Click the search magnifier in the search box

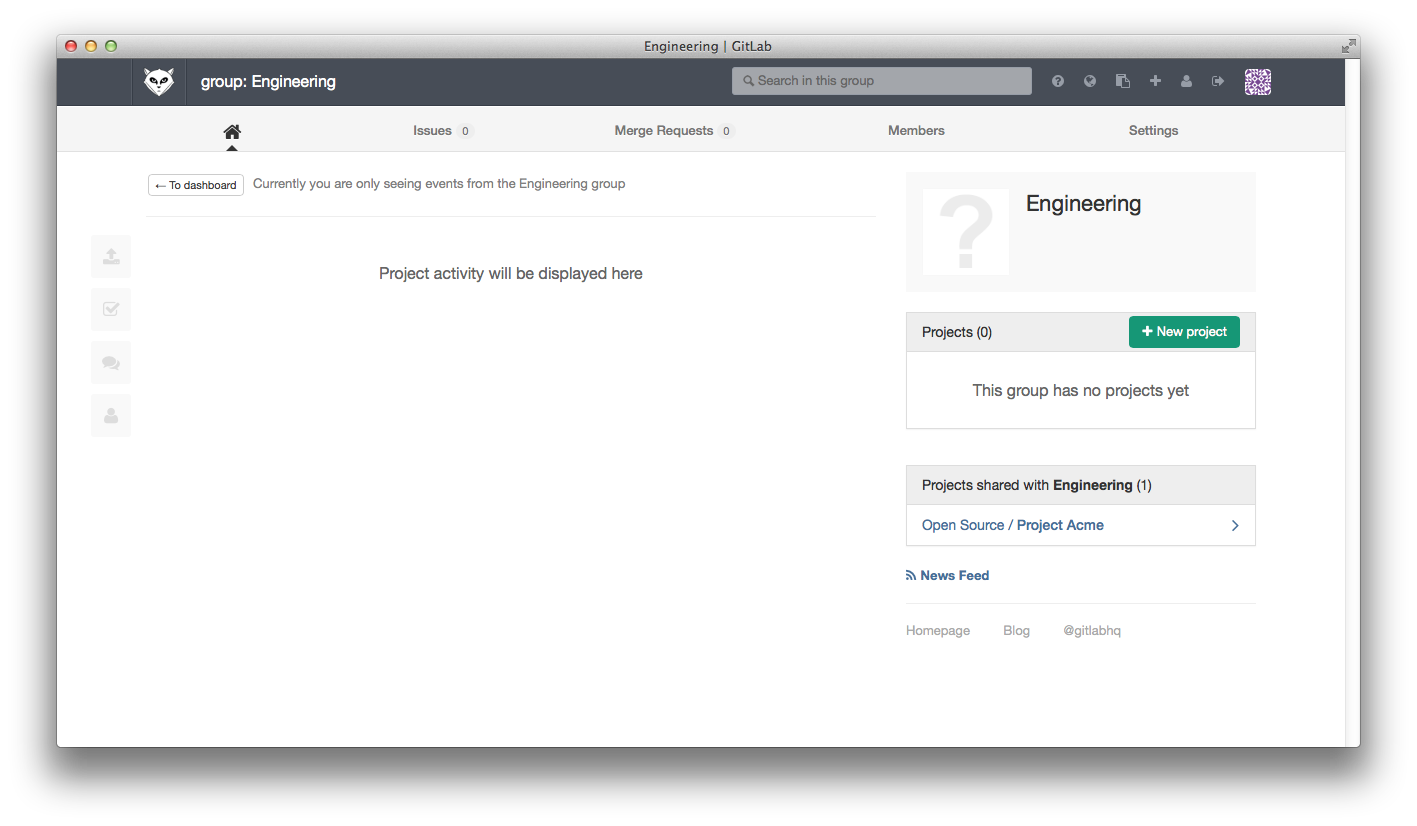(747, 81)
